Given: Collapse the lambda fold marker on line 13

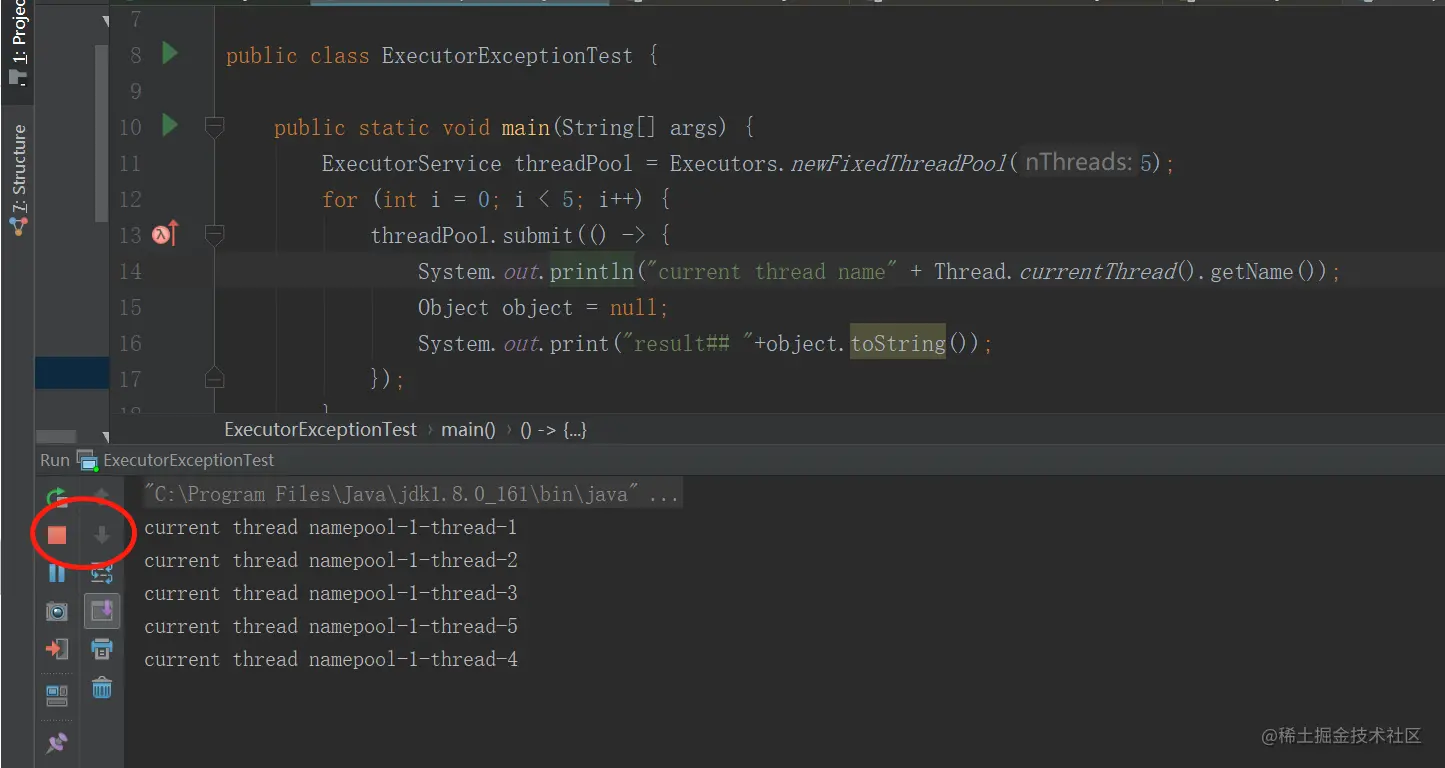Looking at the screenshot, I should tap(214, 235).
